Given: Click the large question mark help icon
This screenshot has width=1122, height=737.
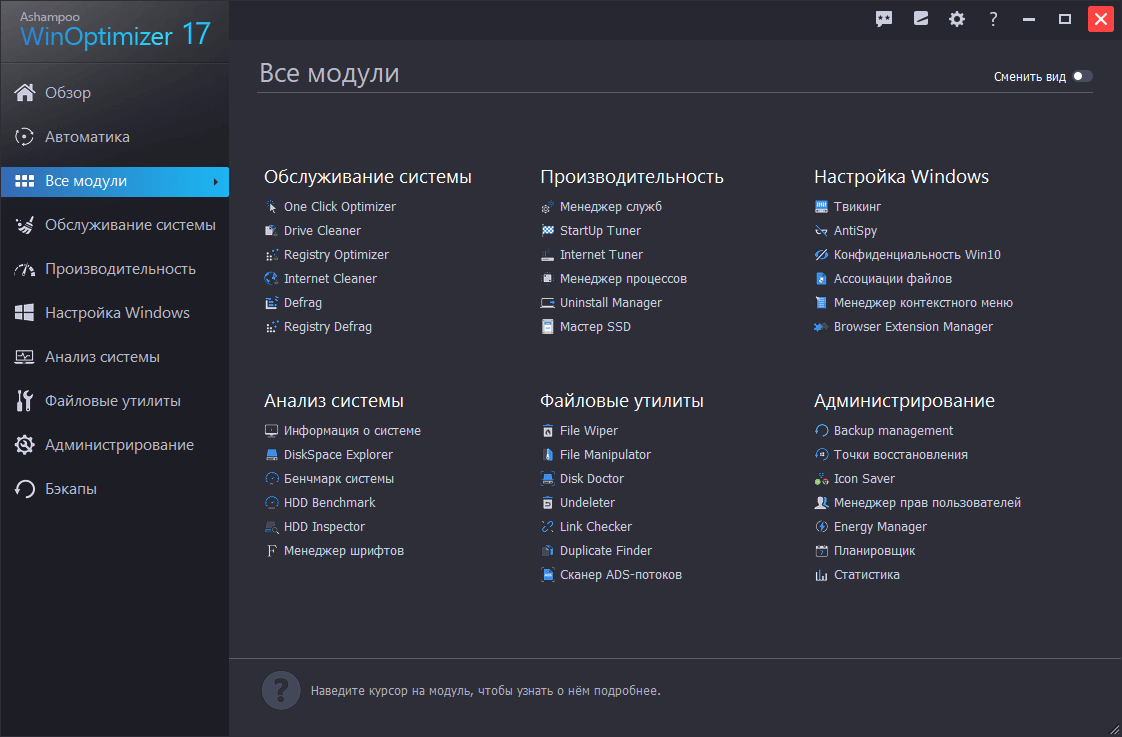Looking at the screenshot, I should click(281, 690).
